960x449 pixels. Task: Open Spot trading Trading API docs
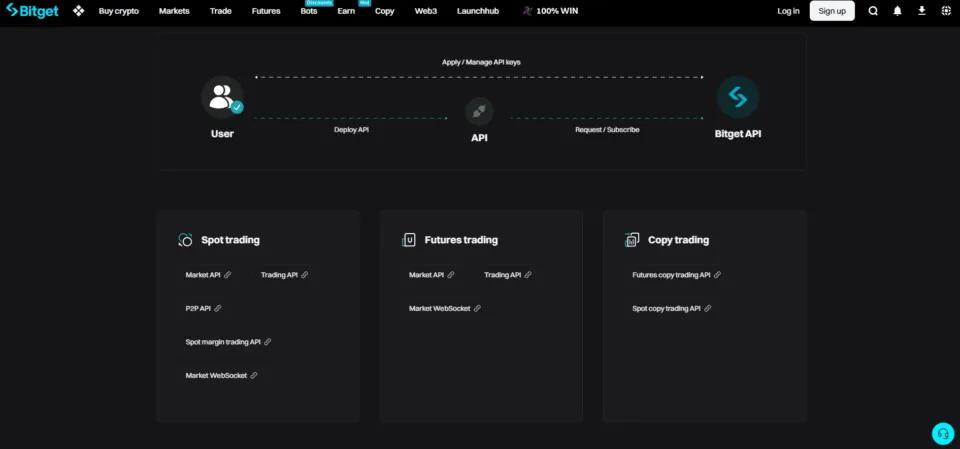(279, 275)
